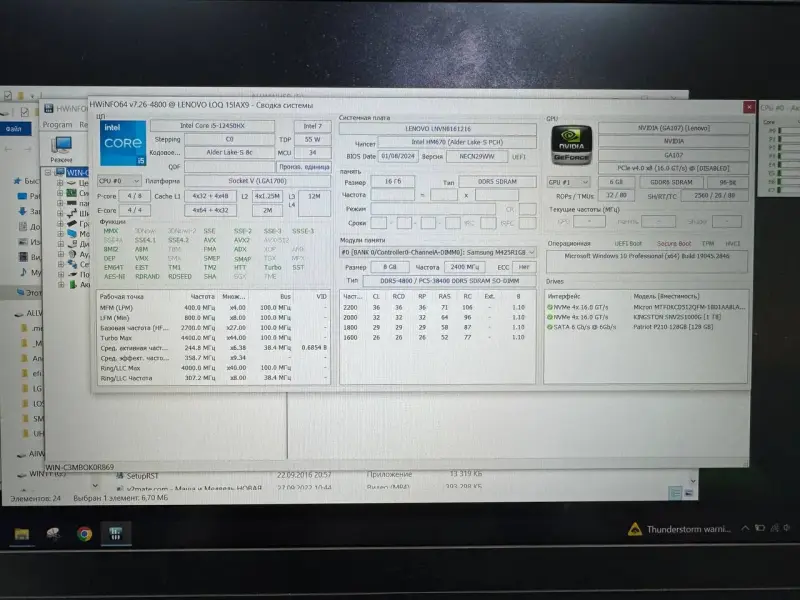
Task: Click the 1600 row in the memory timings table
Action: click(x=437, y=338)
